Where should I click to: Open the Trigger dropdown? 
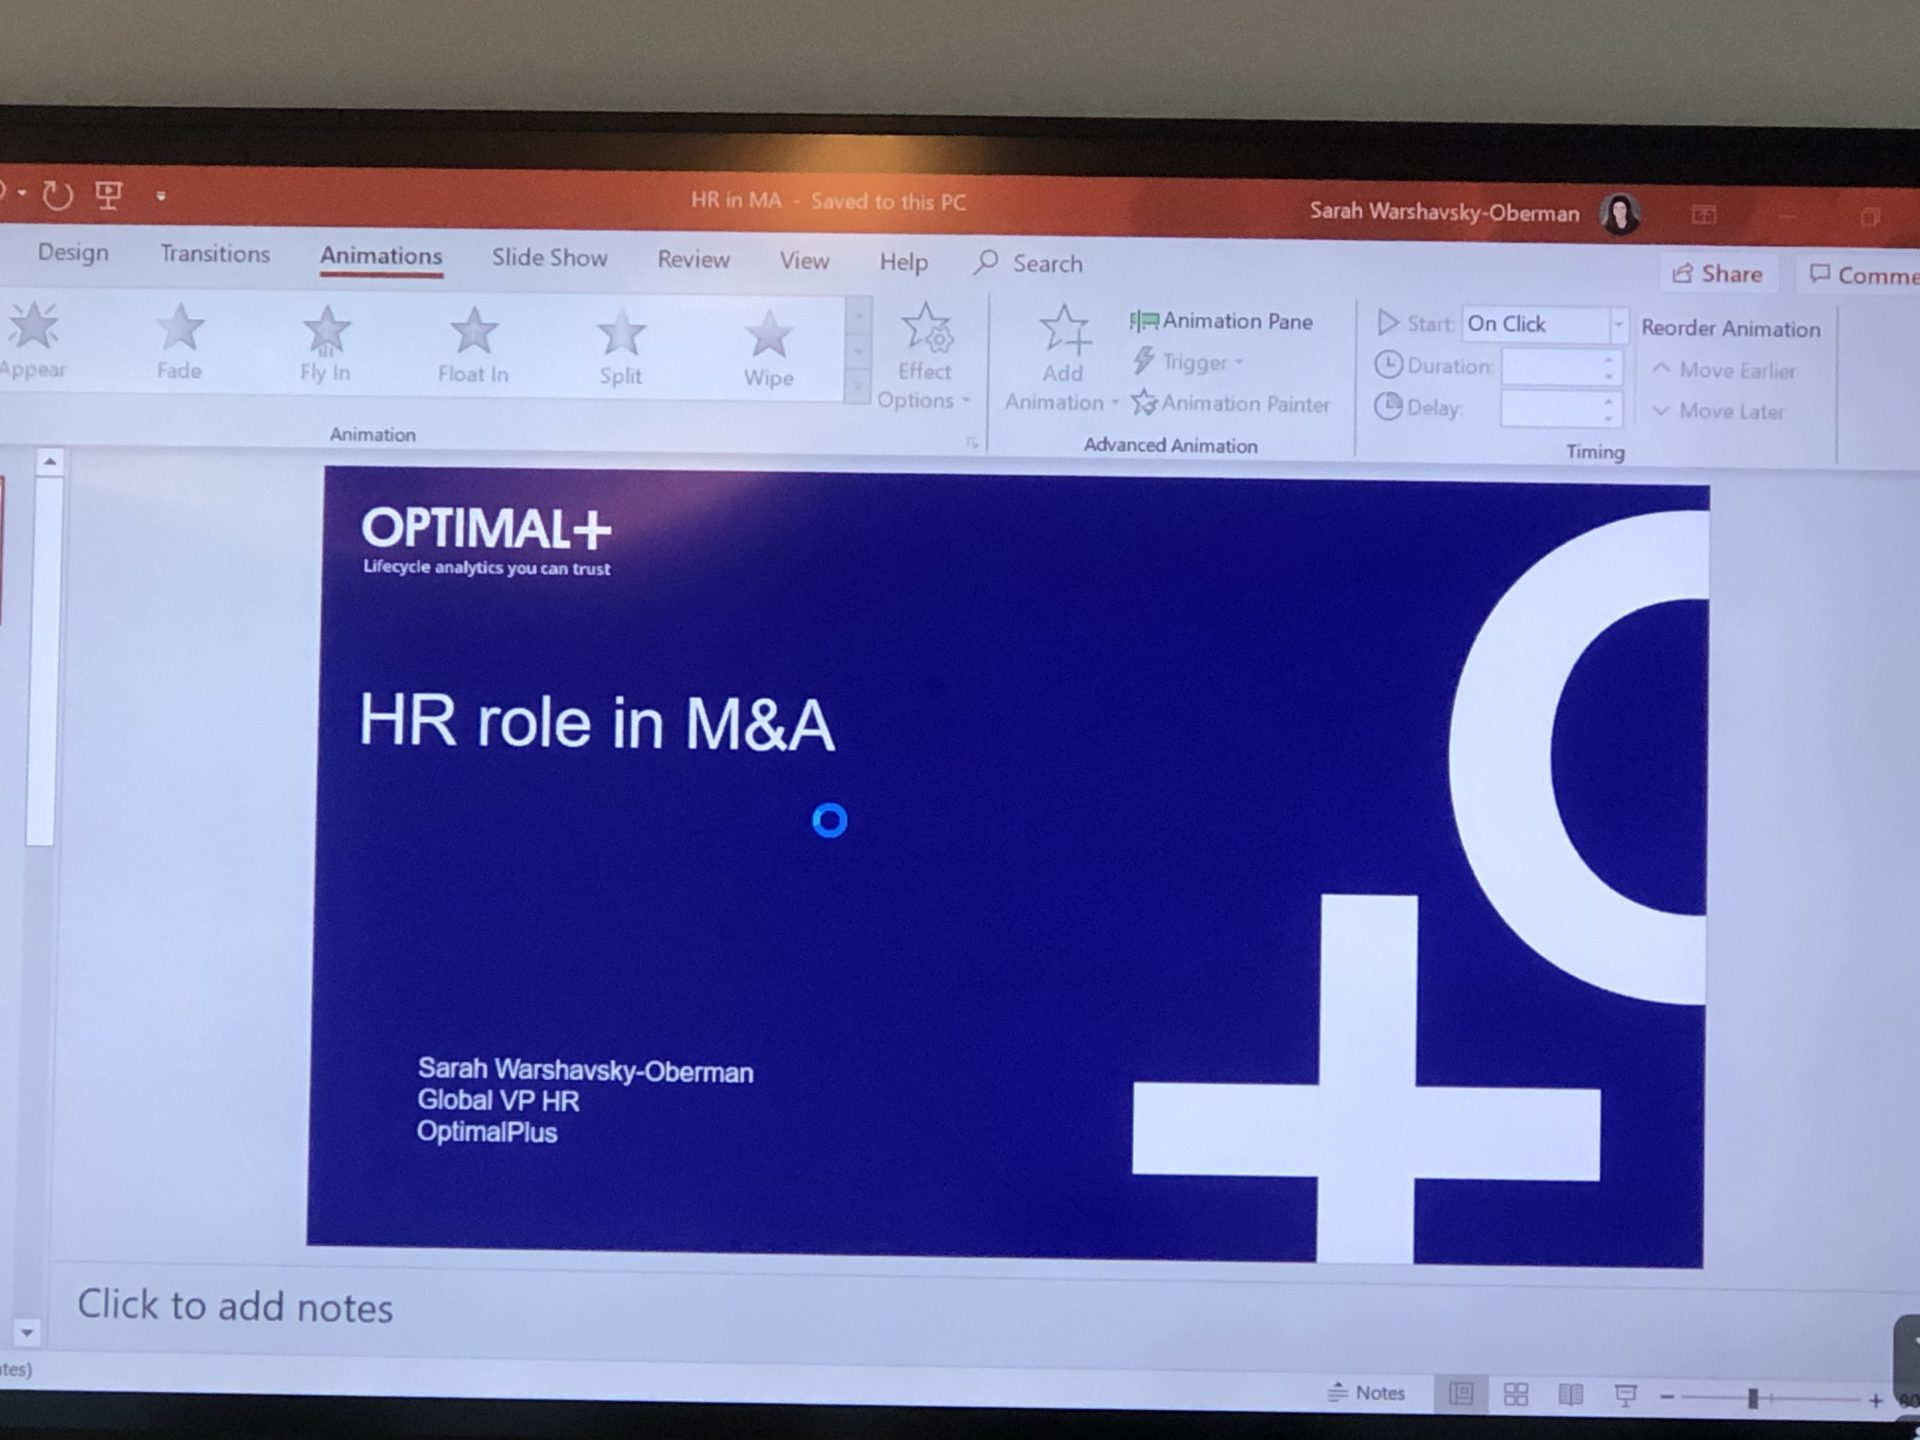(1188, 362)
